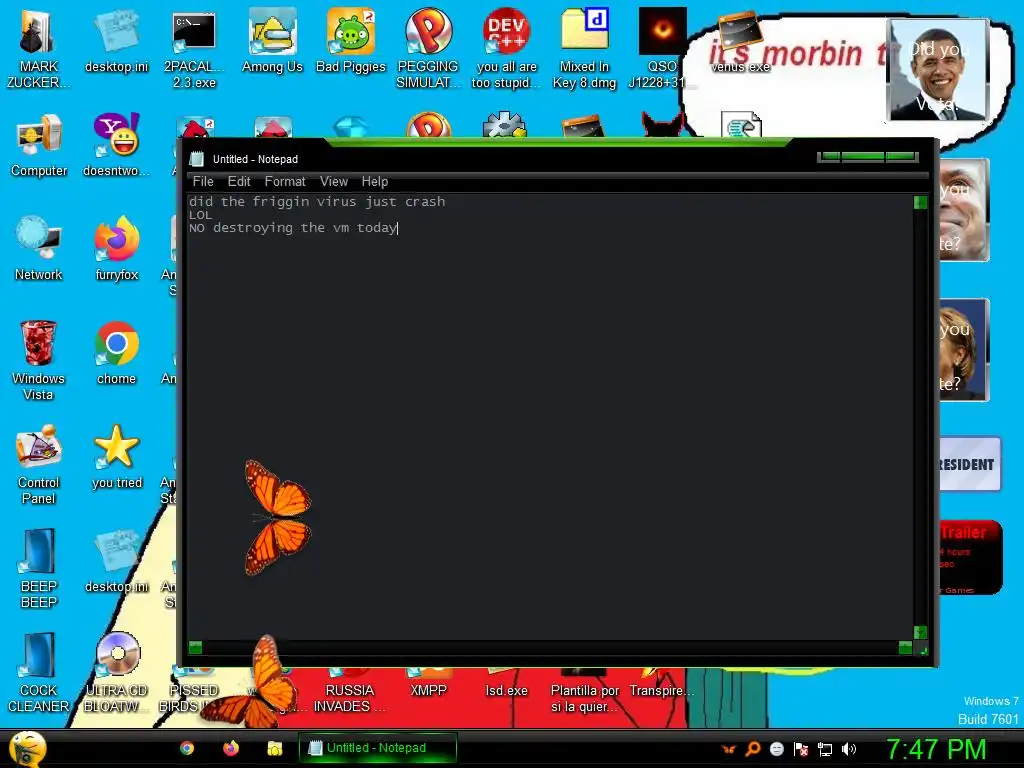Open the Among Us shortcut
1024x768 pixels.
pyautogui.click(x=272, y=40)
